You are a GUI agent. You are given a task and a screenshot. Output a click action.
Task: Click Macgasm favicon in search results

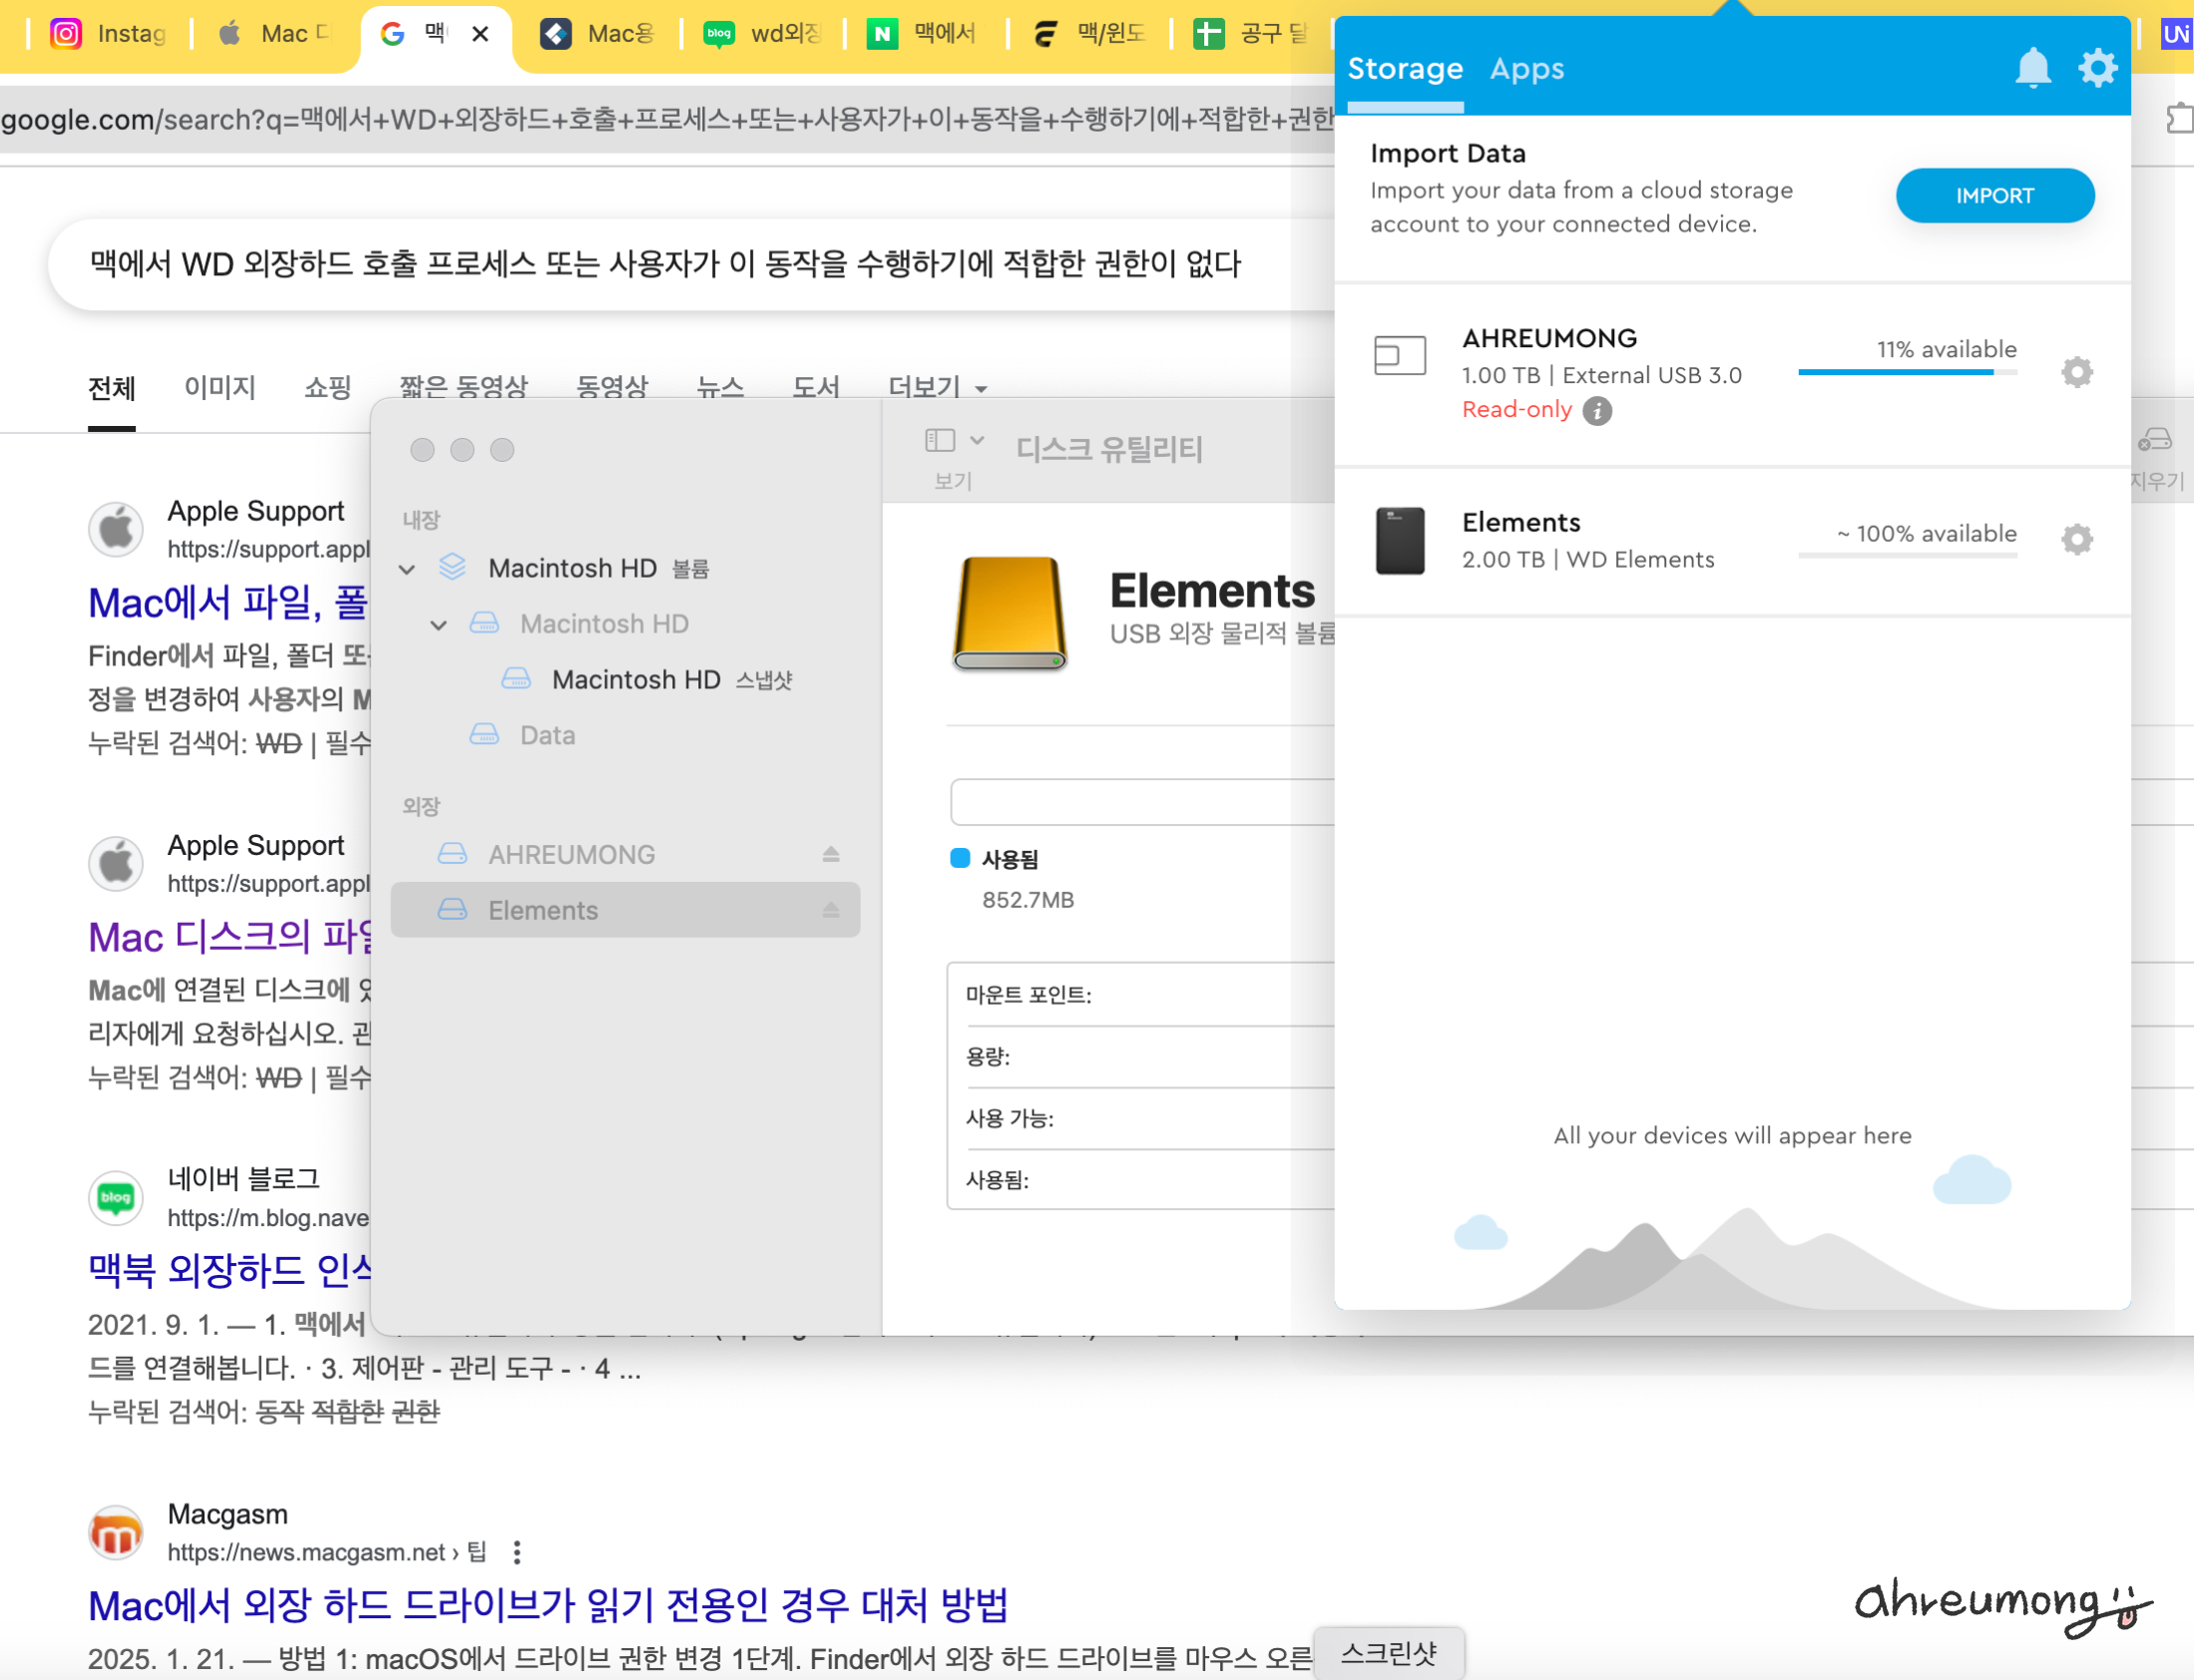pos(116,1532)
